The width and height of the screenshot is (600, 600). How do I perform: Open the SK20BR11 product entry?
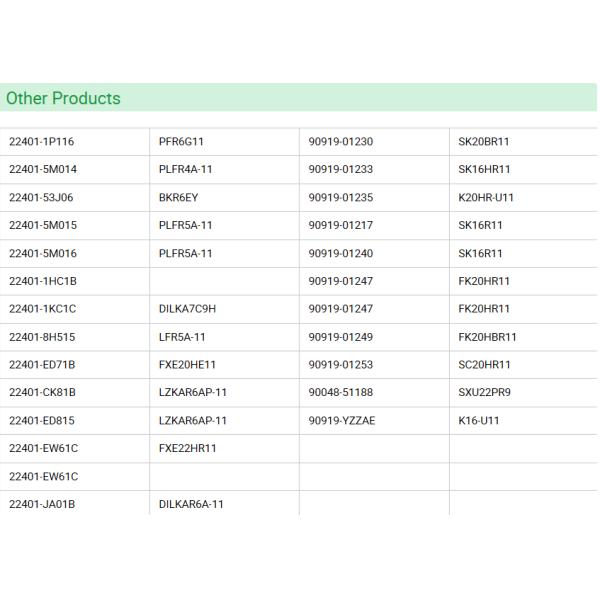[484, 142]
